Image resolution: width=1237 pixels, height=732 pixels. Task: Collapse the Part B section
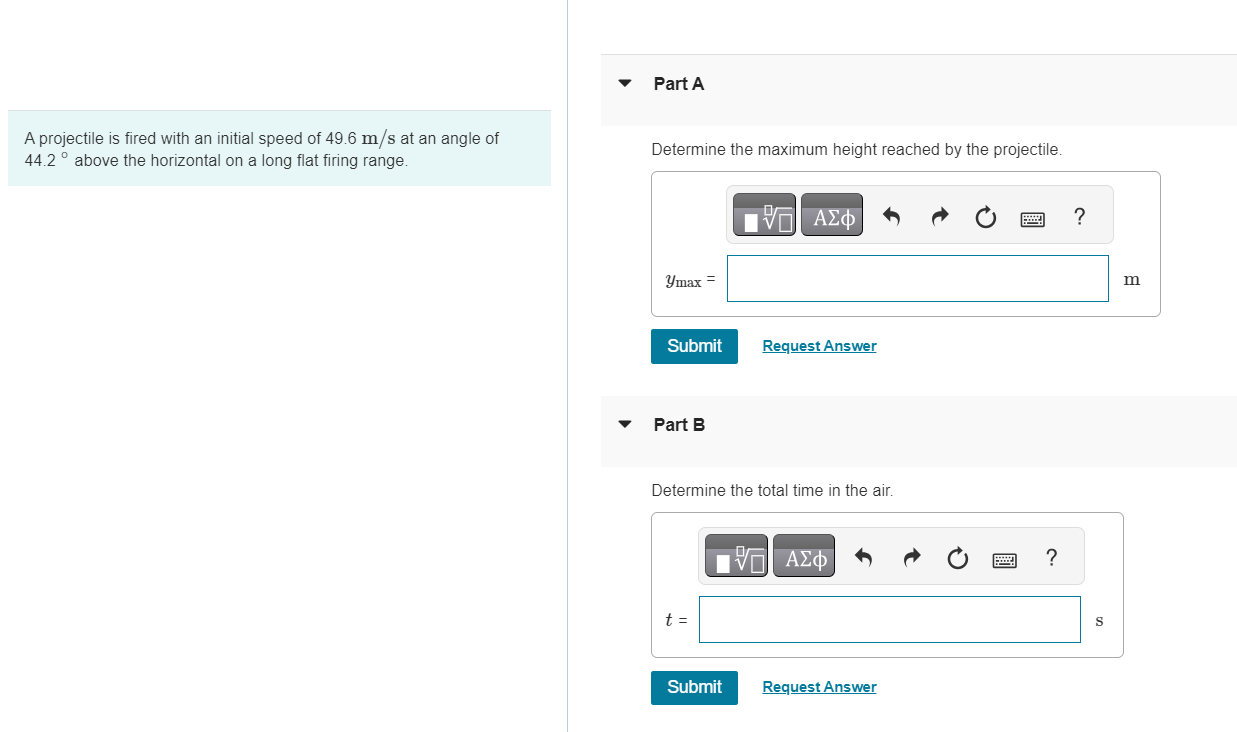click(x=624, y=424)
